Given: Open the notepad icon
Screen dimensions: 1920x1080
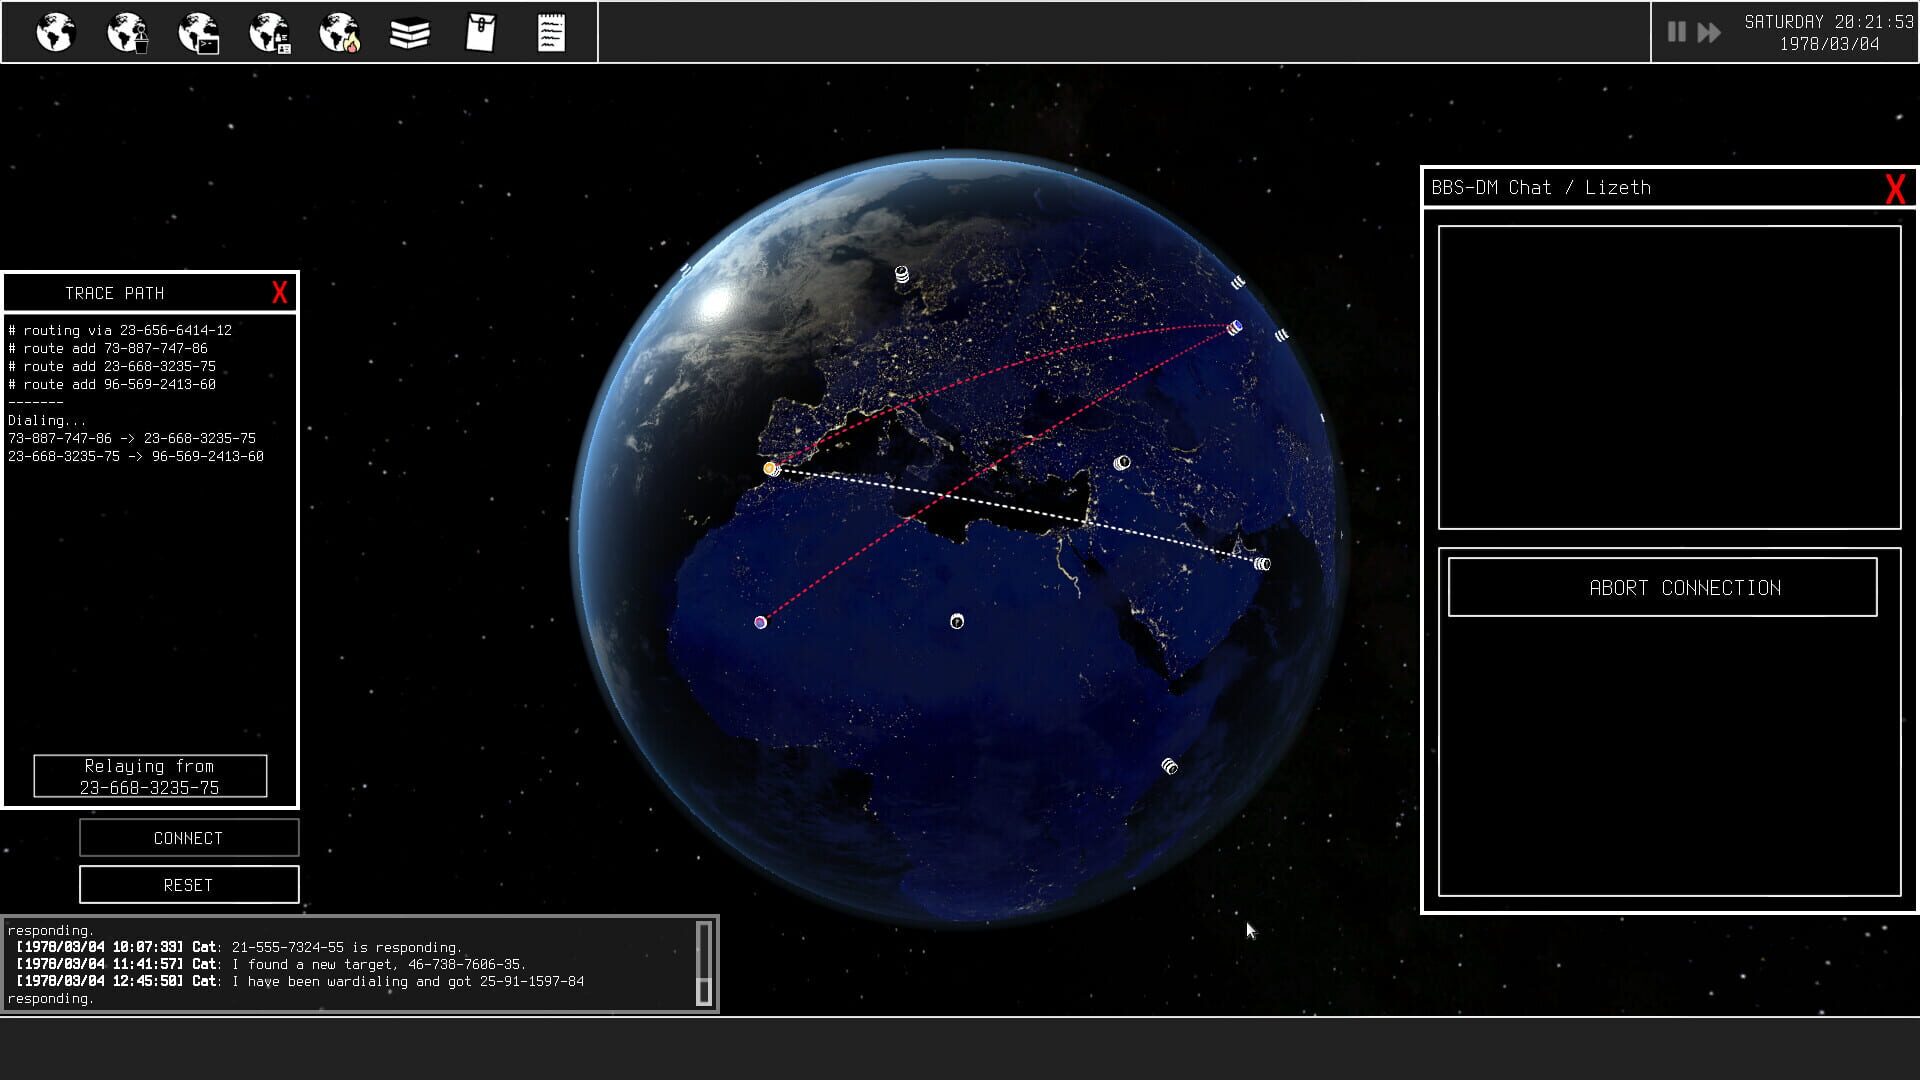Looking at the screenshot, I should 551,33.
